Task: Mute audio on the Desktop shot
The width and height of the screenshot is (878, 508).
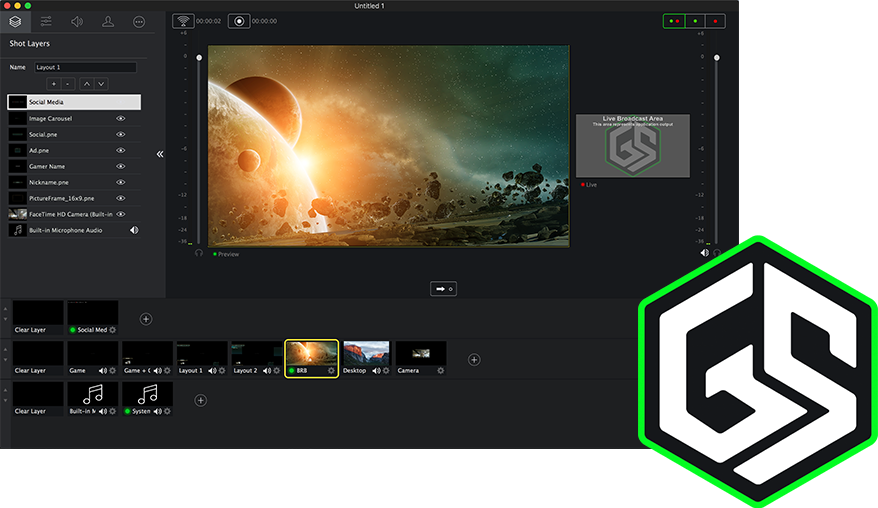Action: coord(376,371)
